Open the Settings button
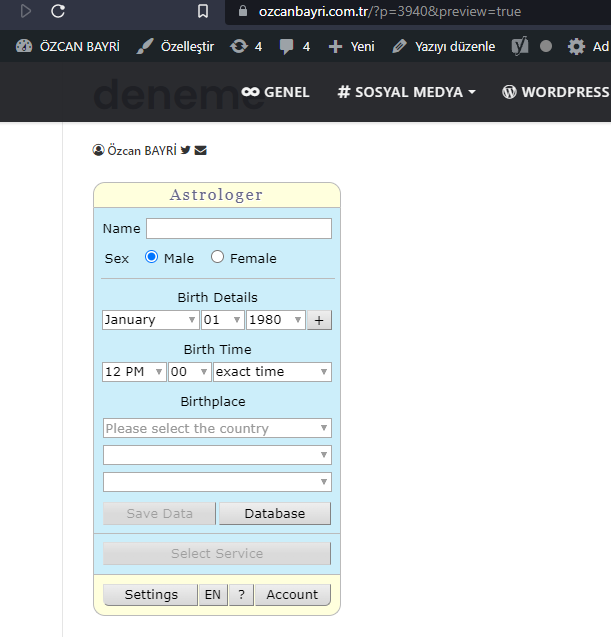This screenshot has height=637, width=611. [151, 595]
